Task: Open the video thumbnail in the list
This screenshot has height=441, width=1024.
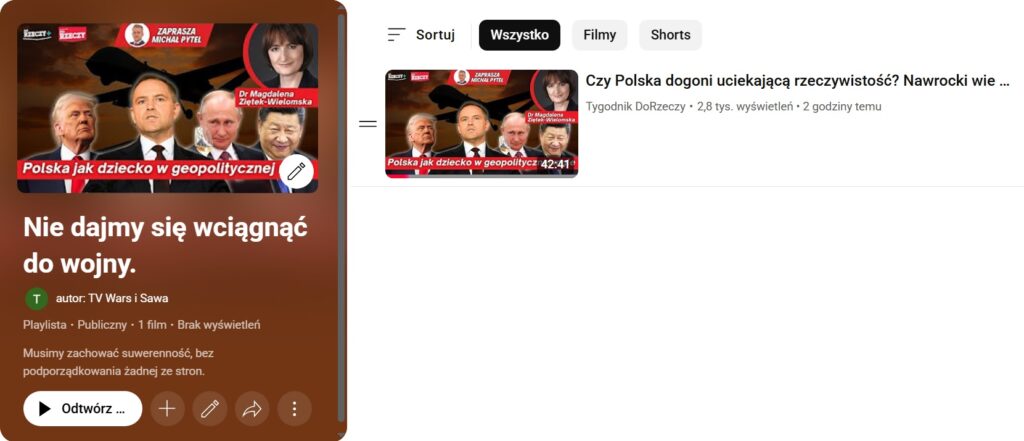Action: (481, 124)
